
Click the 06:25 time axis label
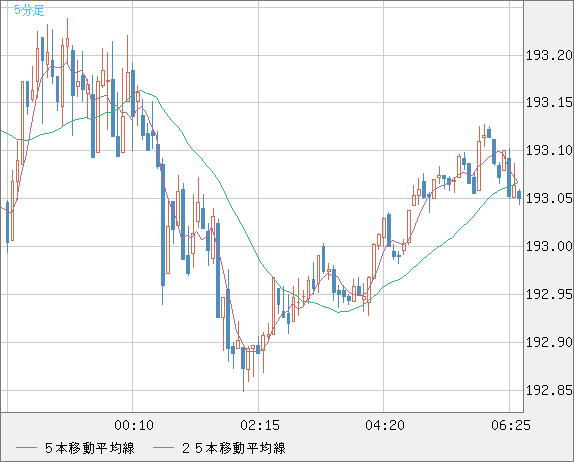(511, 425)
